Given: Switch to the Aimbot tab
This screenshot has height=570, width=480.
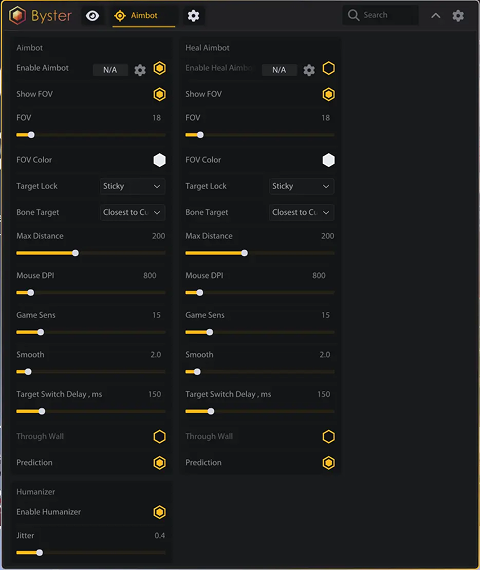Looking at the screenshot, I should click(144, 16).
